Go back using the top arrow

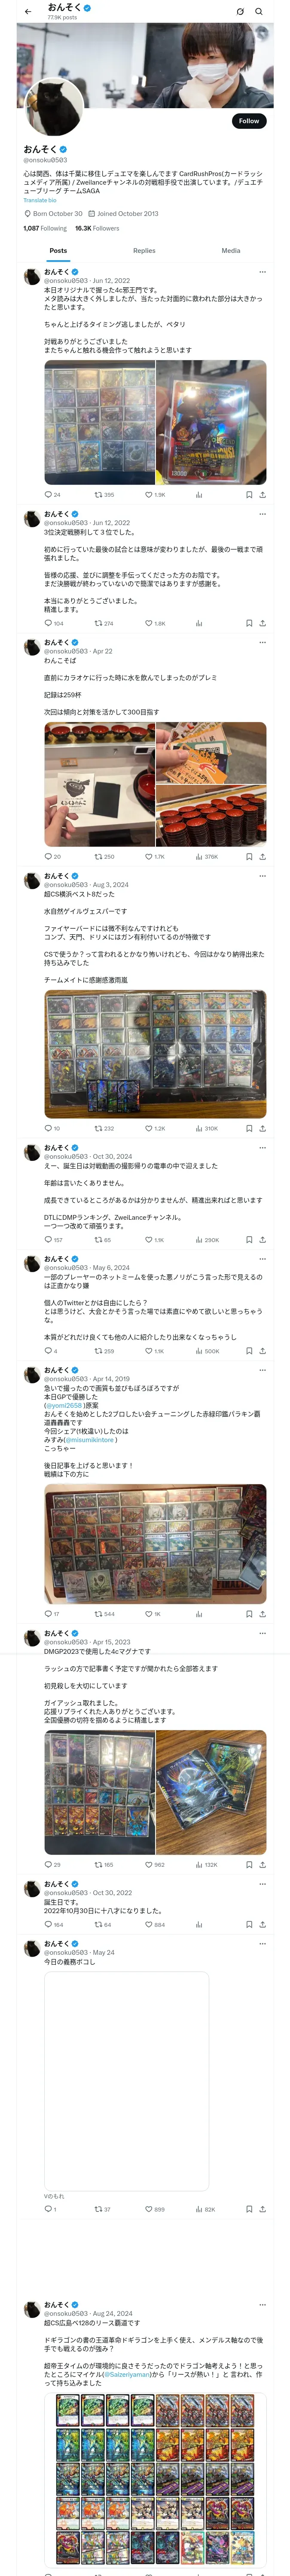pos(28,12)
